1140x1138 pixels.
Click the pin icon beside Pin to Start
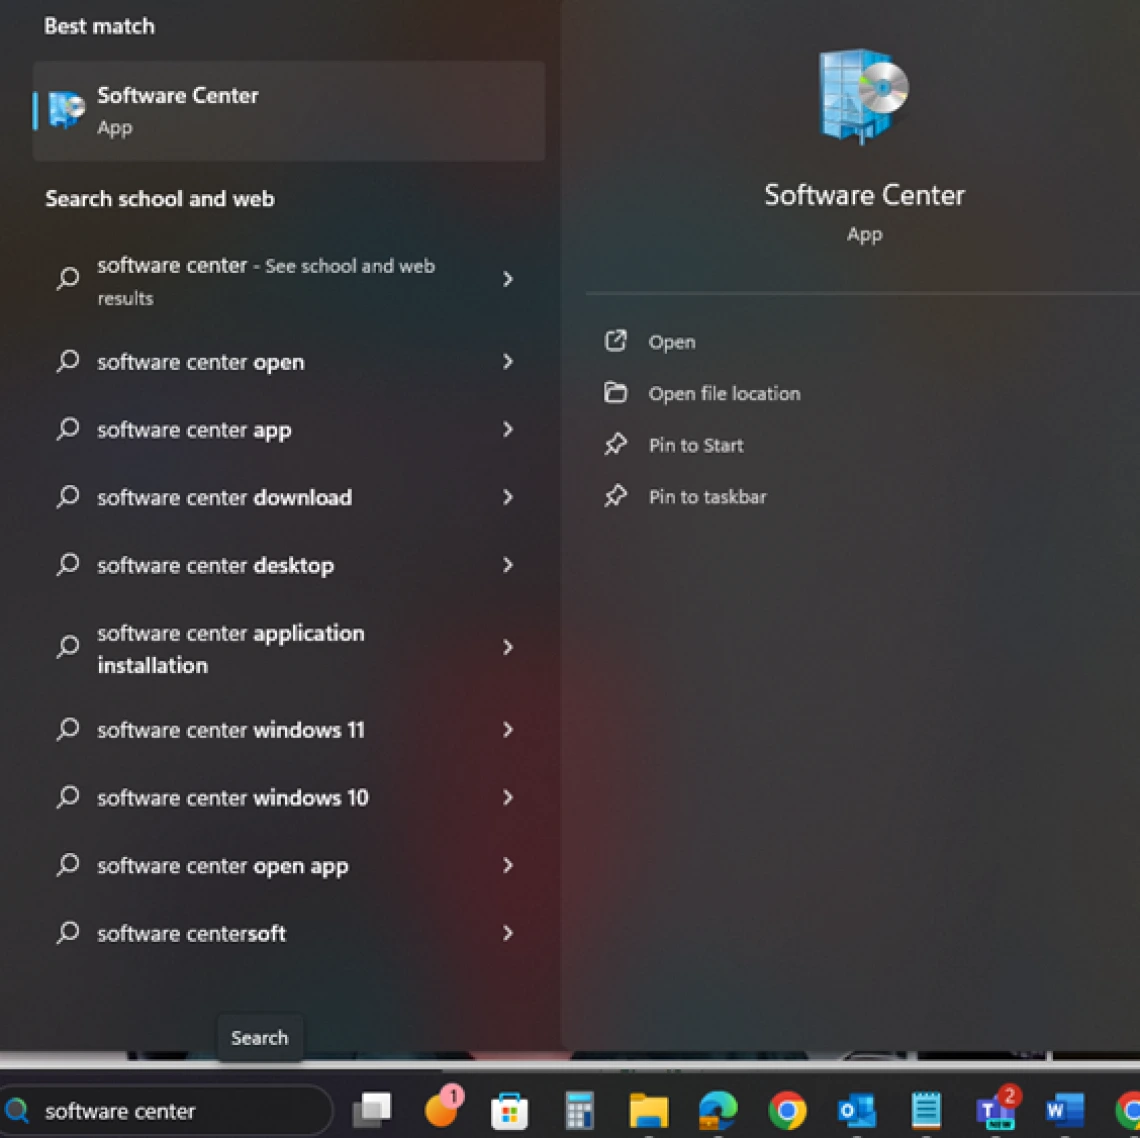point(616,444)
